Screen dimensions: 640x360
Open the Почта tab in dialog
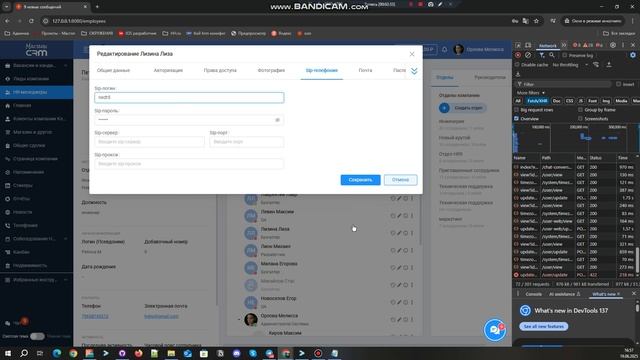365,70
